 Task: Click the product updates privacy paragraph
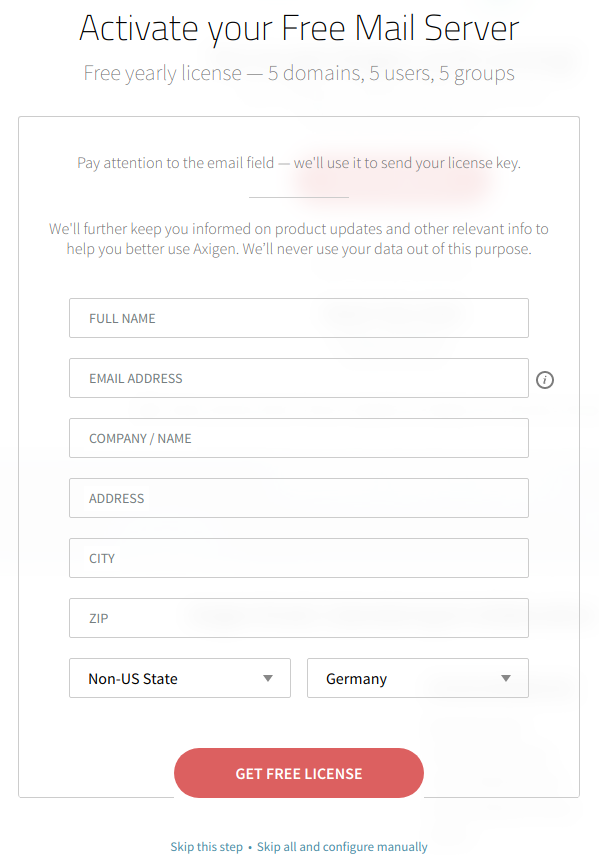point(299,239)
